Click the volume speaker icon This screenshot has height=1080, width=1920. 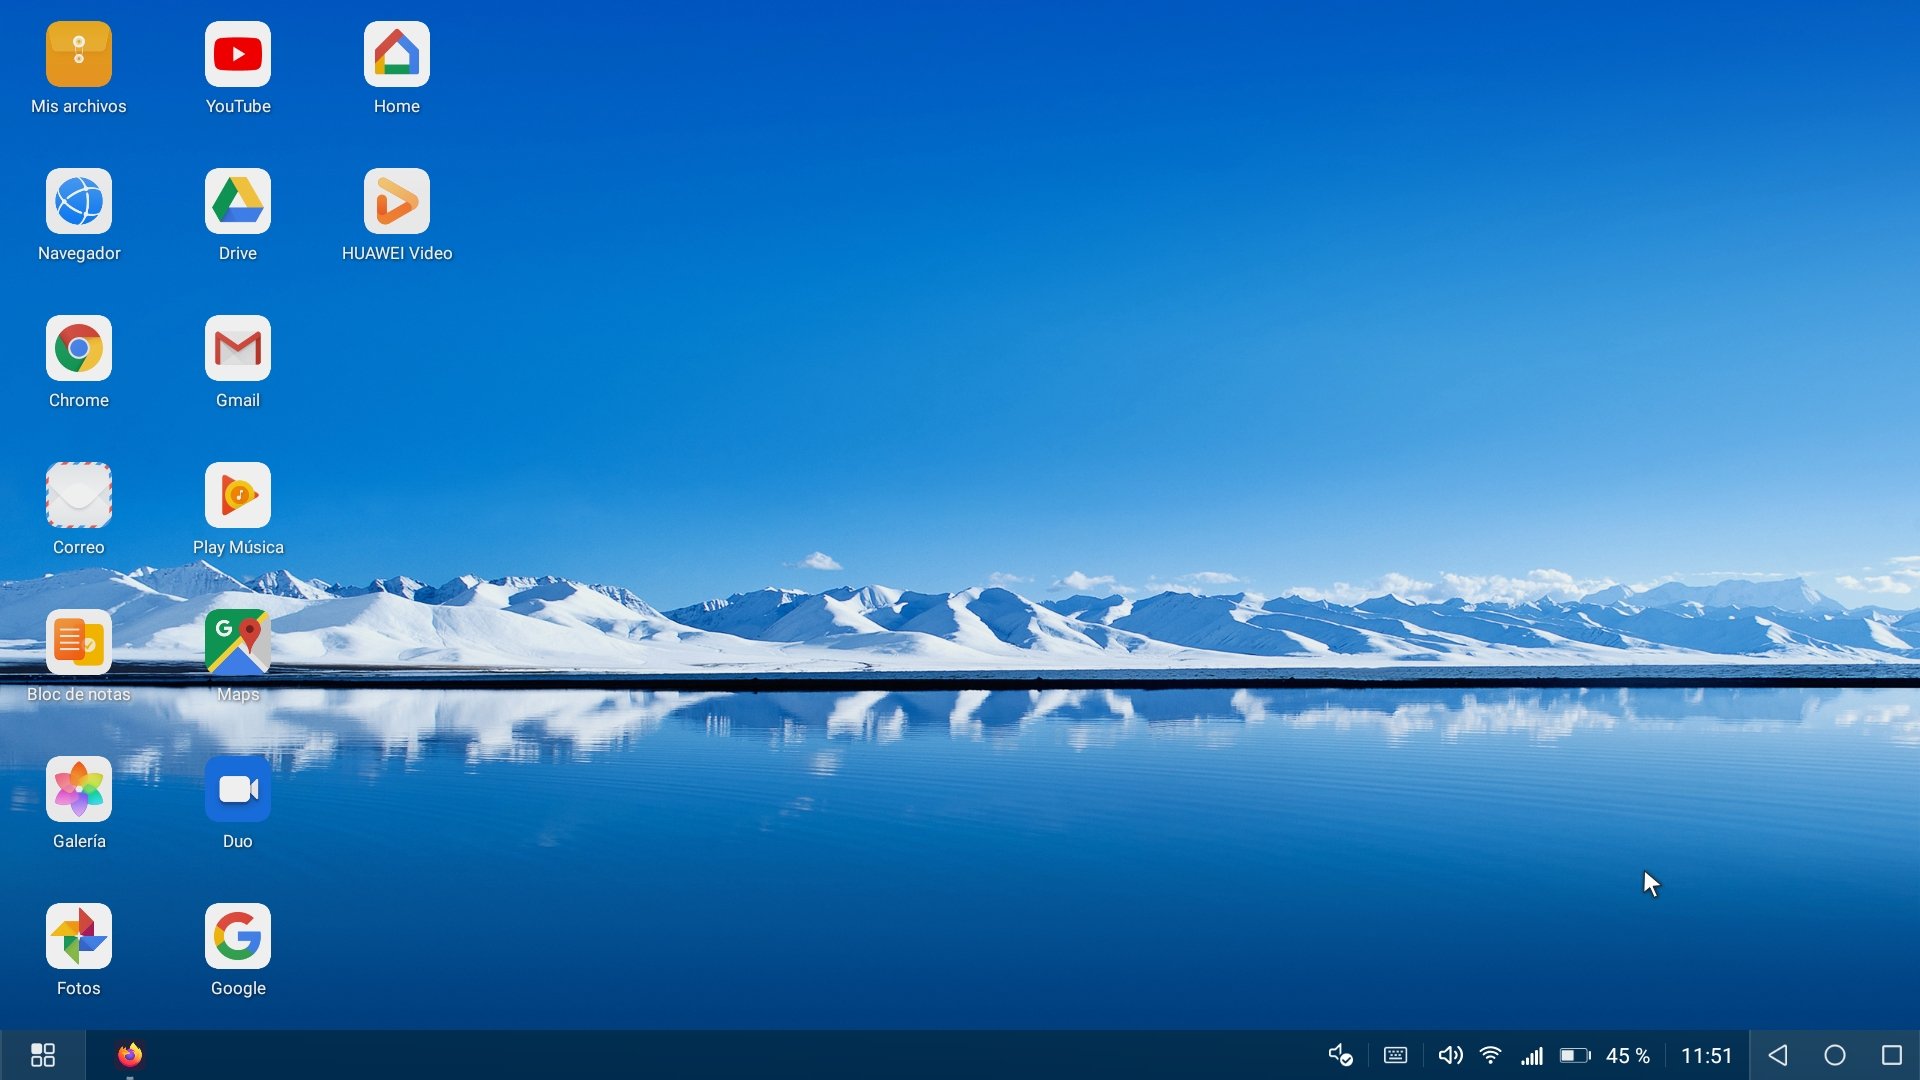(1449, 1055)
